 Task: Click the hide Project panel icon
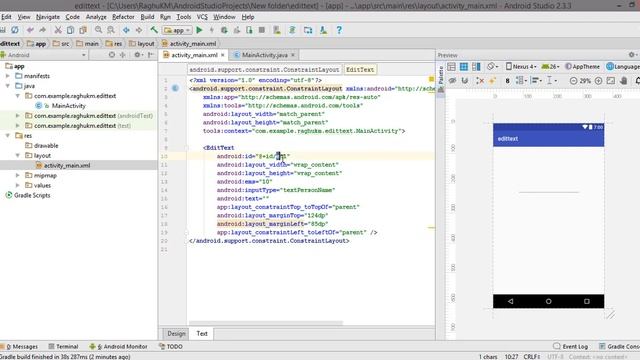pyautogui.click(x=151, y=55)
